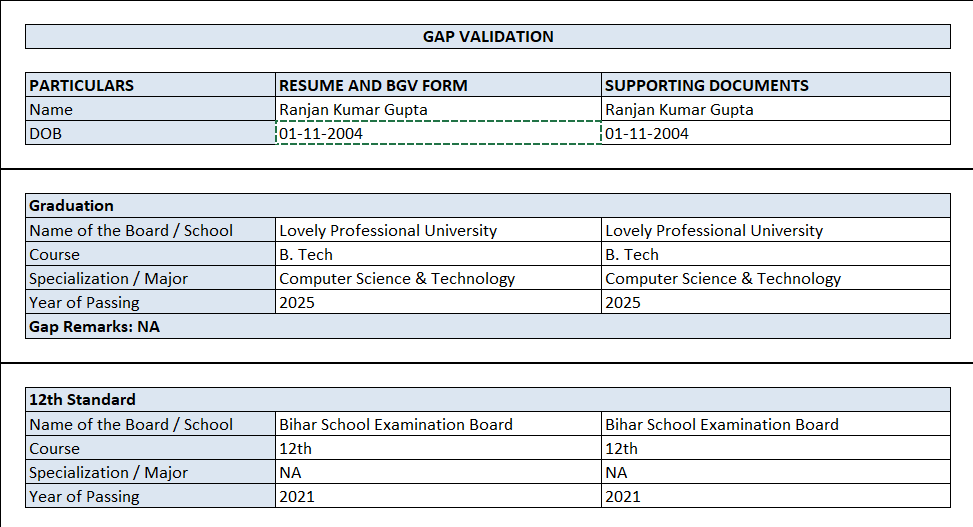Select Lovely Professional University in the Resume column

(438, 230)
